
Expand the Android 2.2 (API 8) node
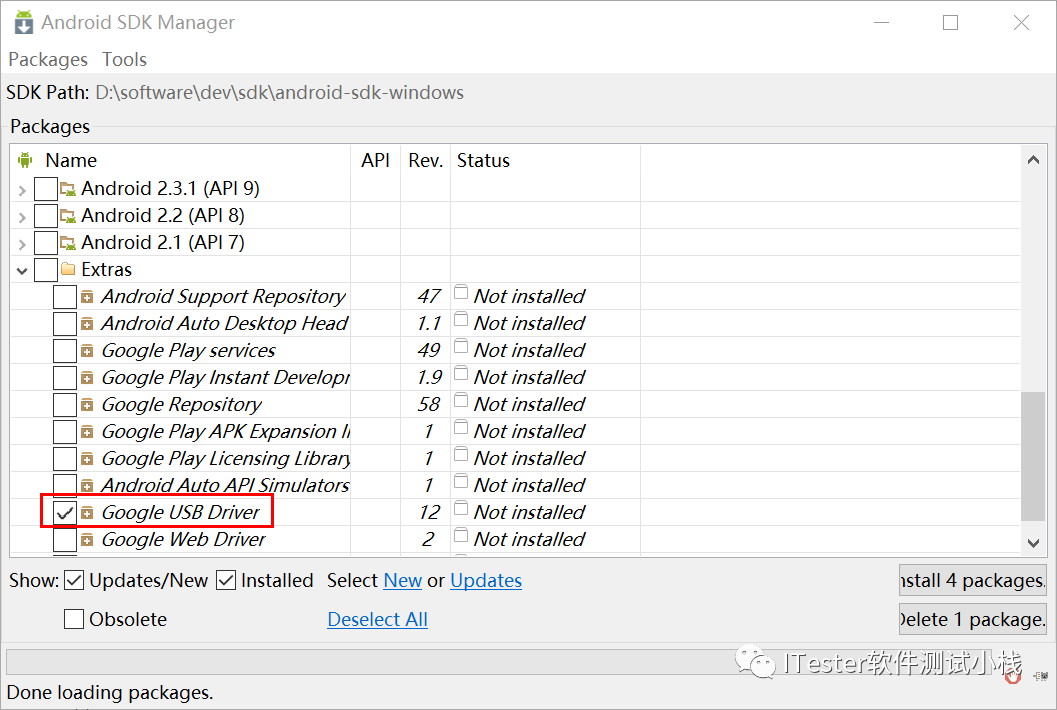(22, 216)
